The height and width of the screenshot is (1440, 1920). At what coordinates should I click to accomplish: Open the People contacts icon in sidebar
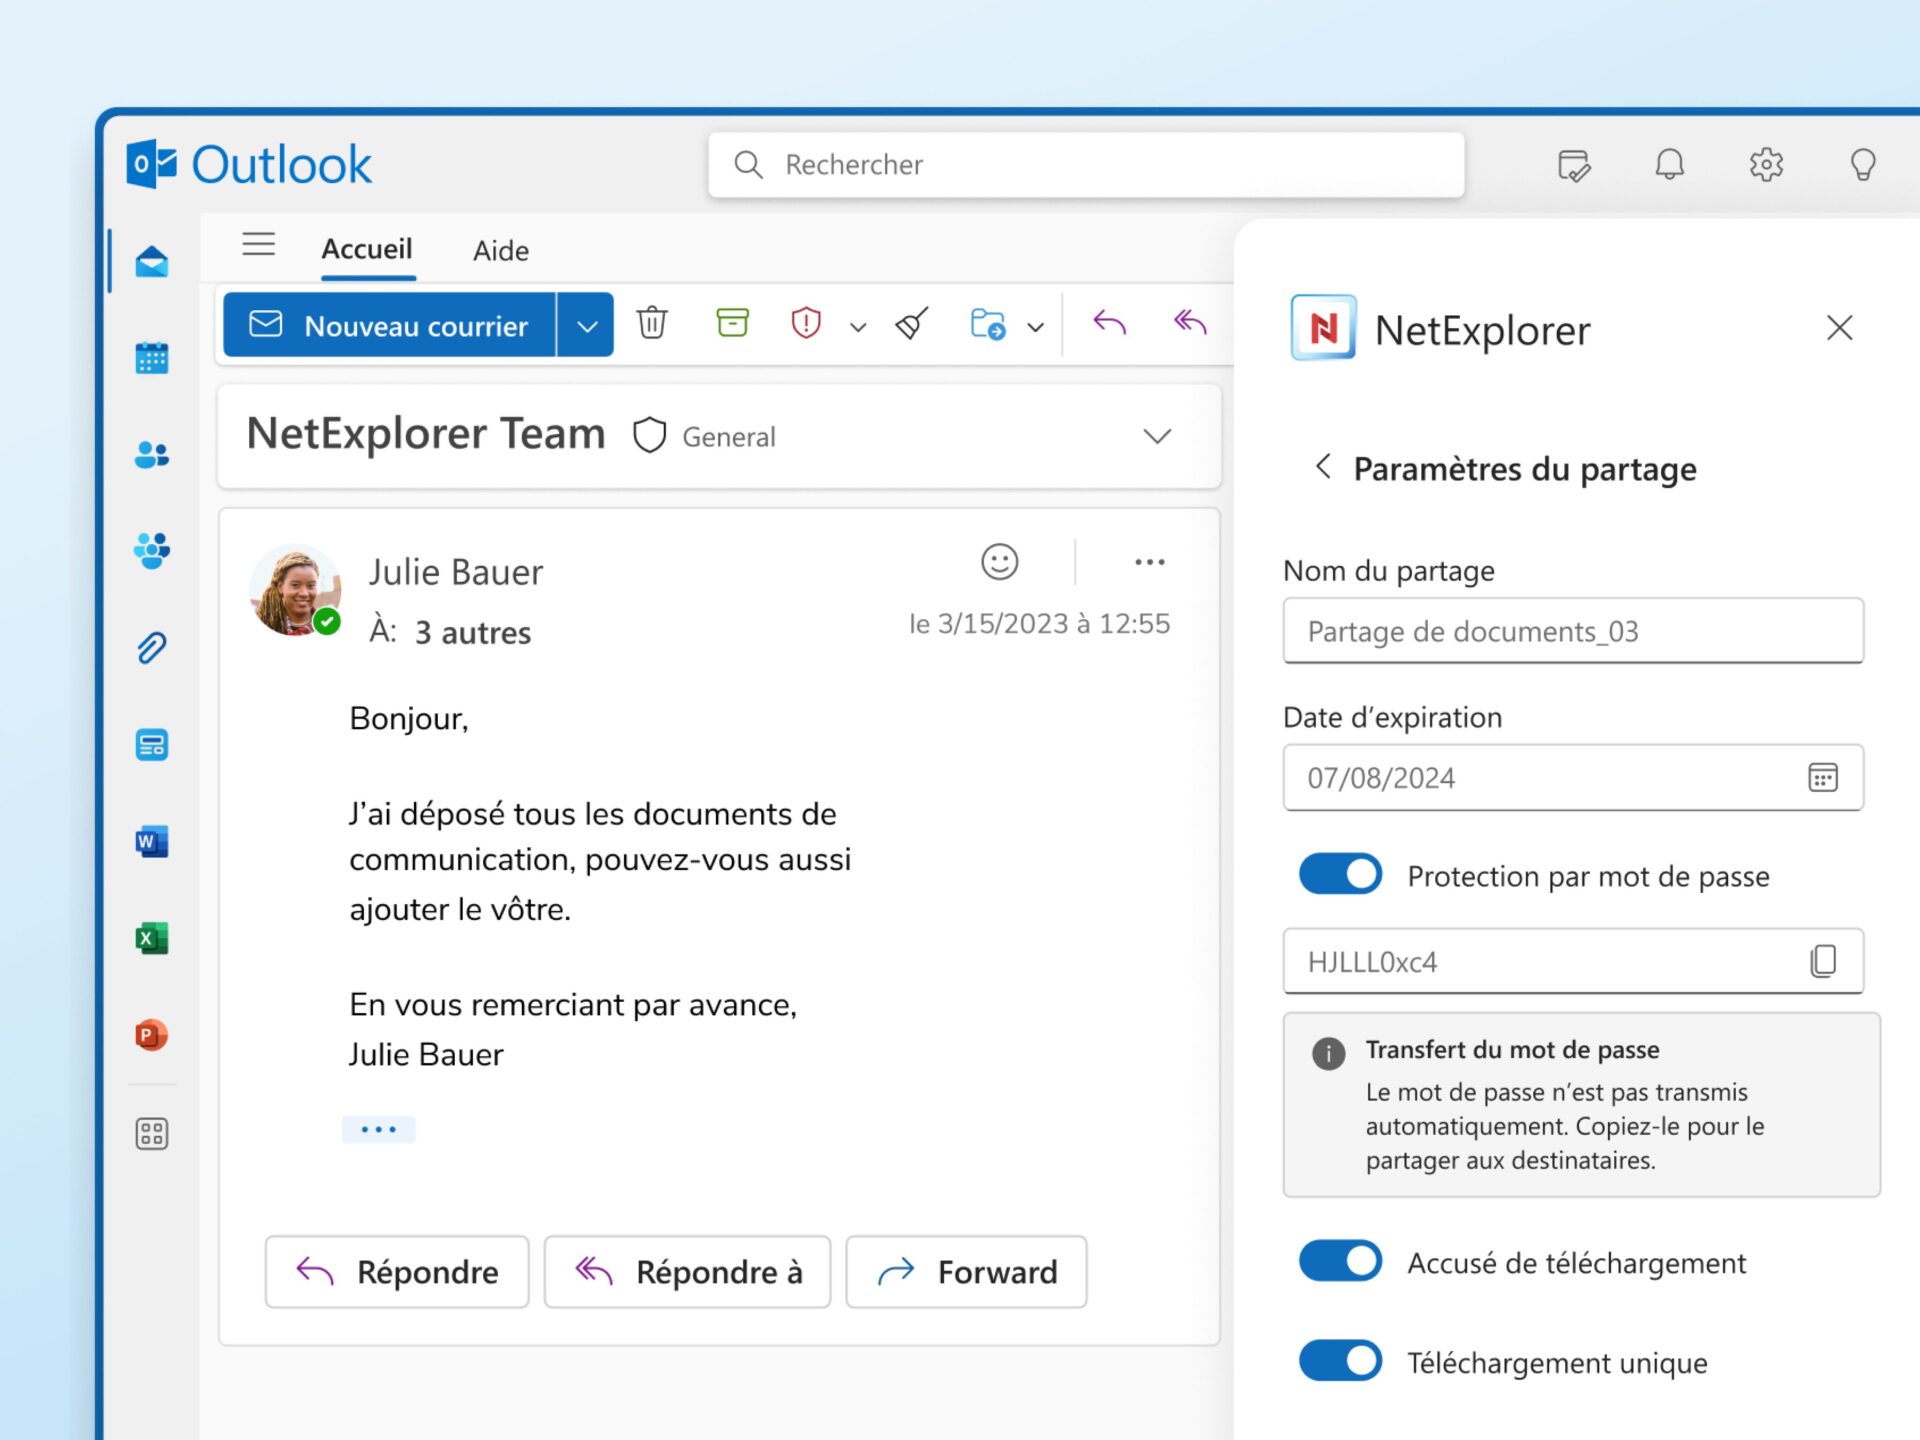pyautogui.click(x=152, y=455)
